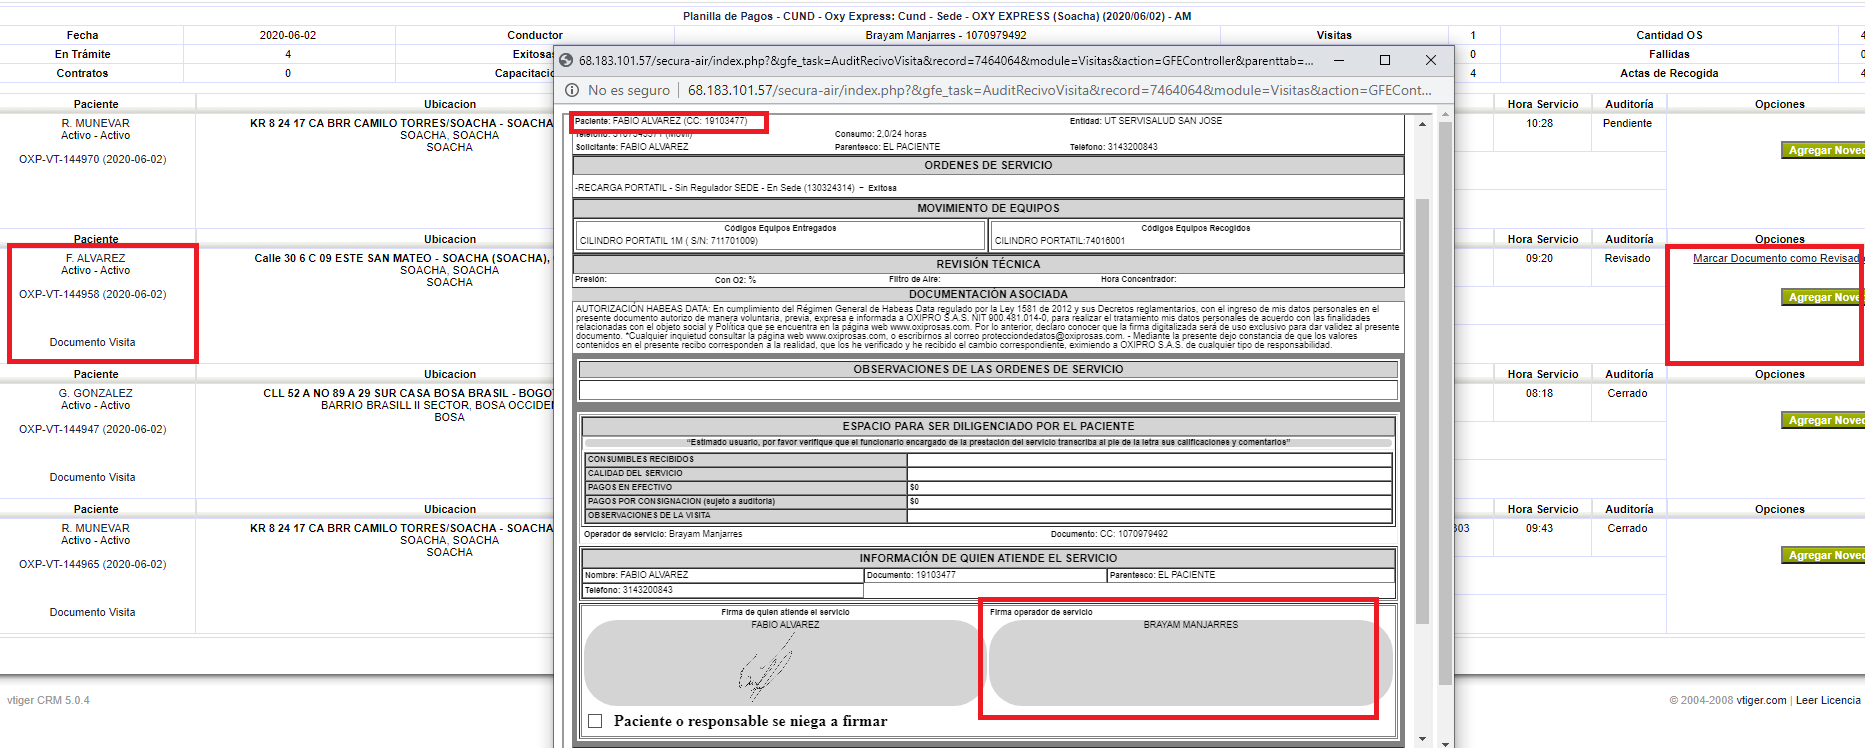Image resolution: width=1865 pixels, height=748 pixels.
Task: Open order OXP-VT-144965 (2020-06-02)
Action: click(93, 564)
